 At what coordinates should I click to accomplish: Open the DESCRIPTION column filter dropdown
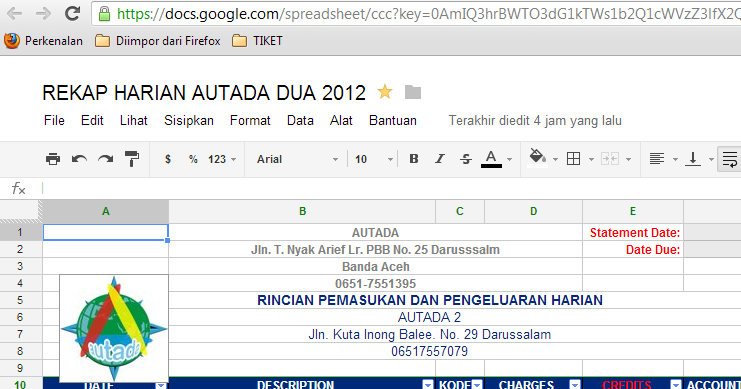click(428, 384)
